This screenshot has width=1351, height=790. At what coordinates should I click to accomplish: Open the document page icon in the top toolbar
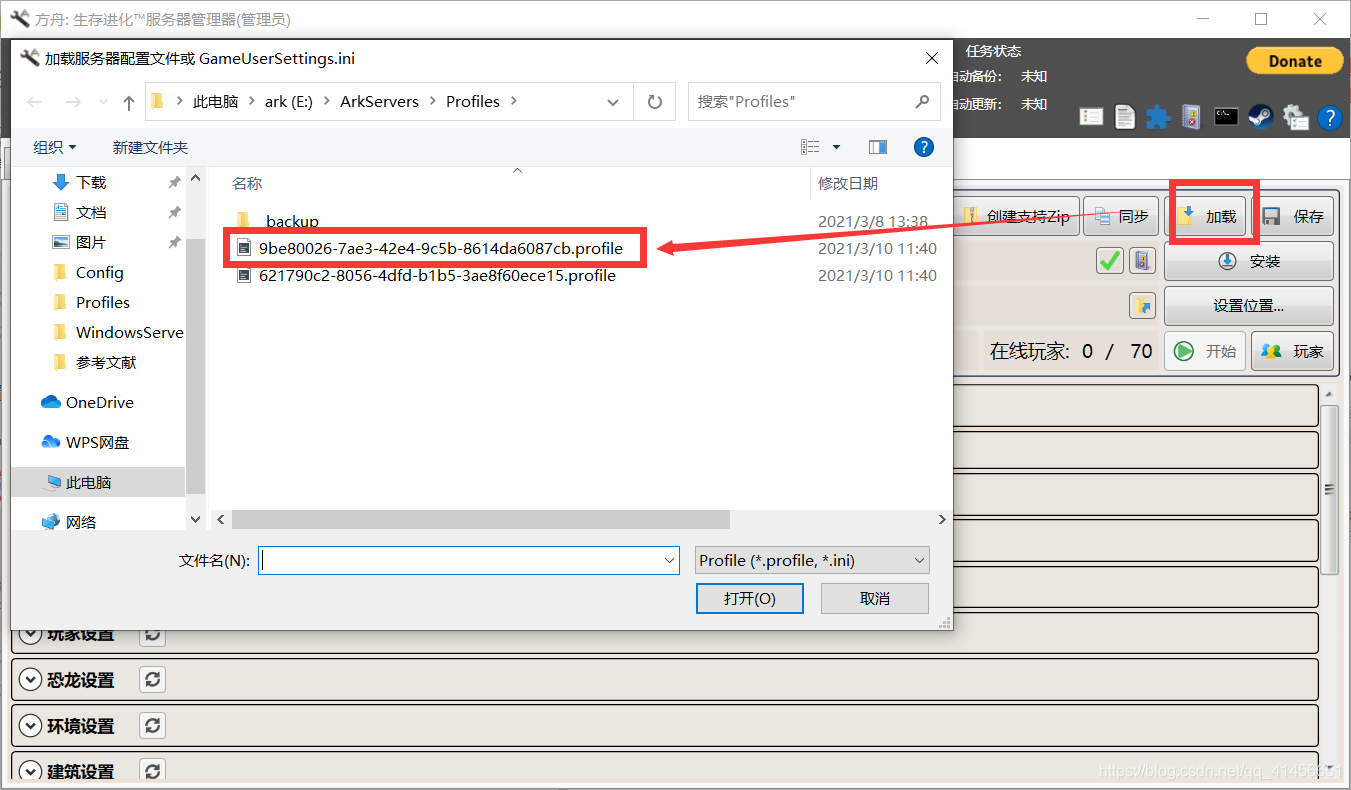click(x=1125, y=117)
